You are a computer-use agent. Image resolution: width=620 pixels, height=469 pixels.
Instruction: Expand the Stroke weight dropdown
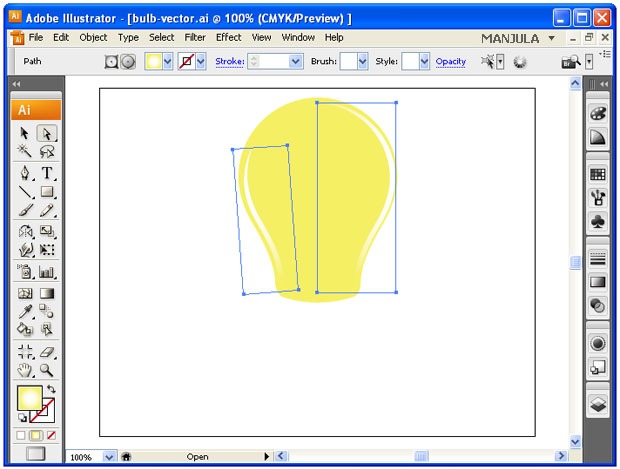[295, 61]
